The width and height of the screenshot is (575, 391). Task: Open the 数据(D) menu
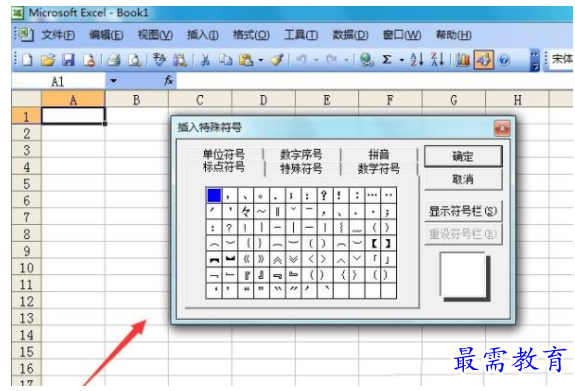[350, 35]
